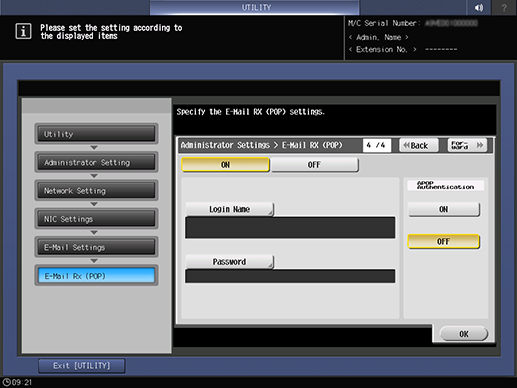The width and height of the screenshot is (517, 388).
Task: Click Exit [UTILITY] button
Action: click(82, 366)
